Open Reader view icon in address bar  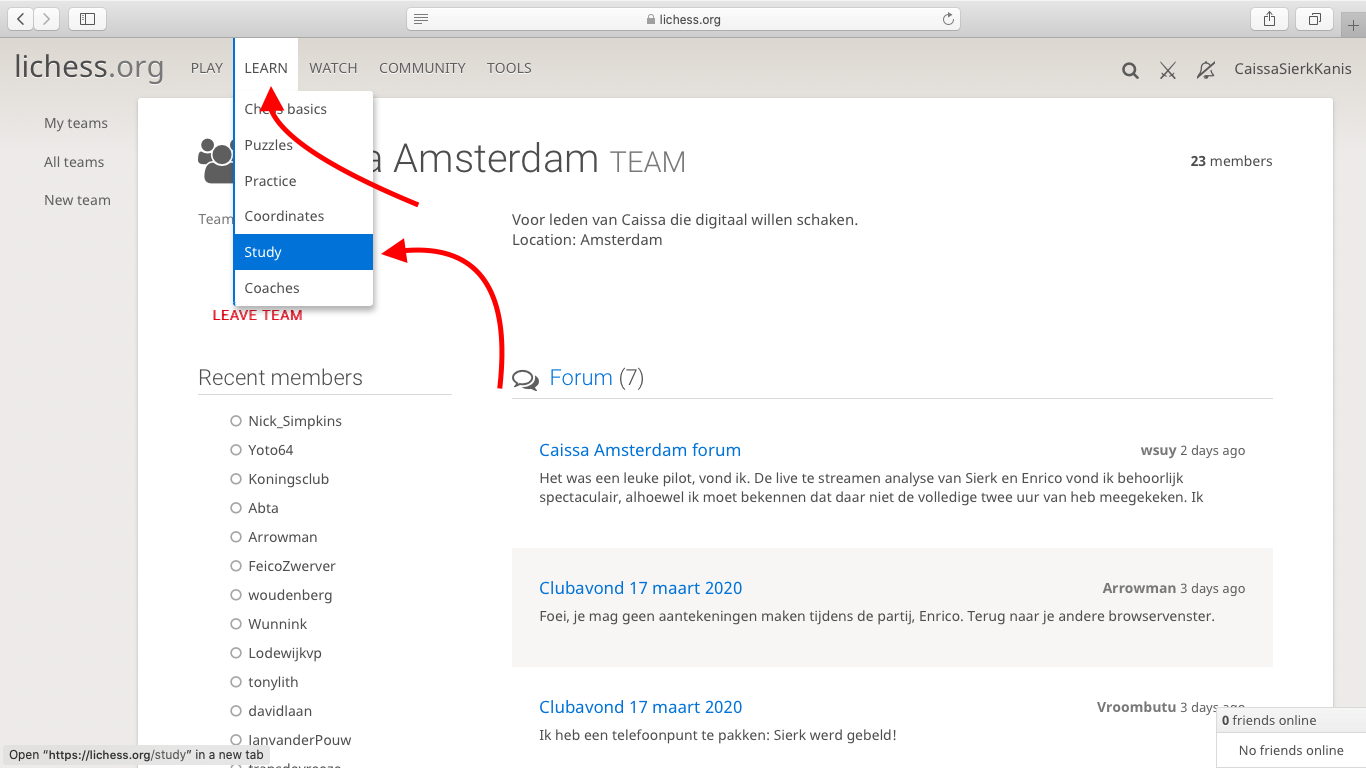pos(421,19)
